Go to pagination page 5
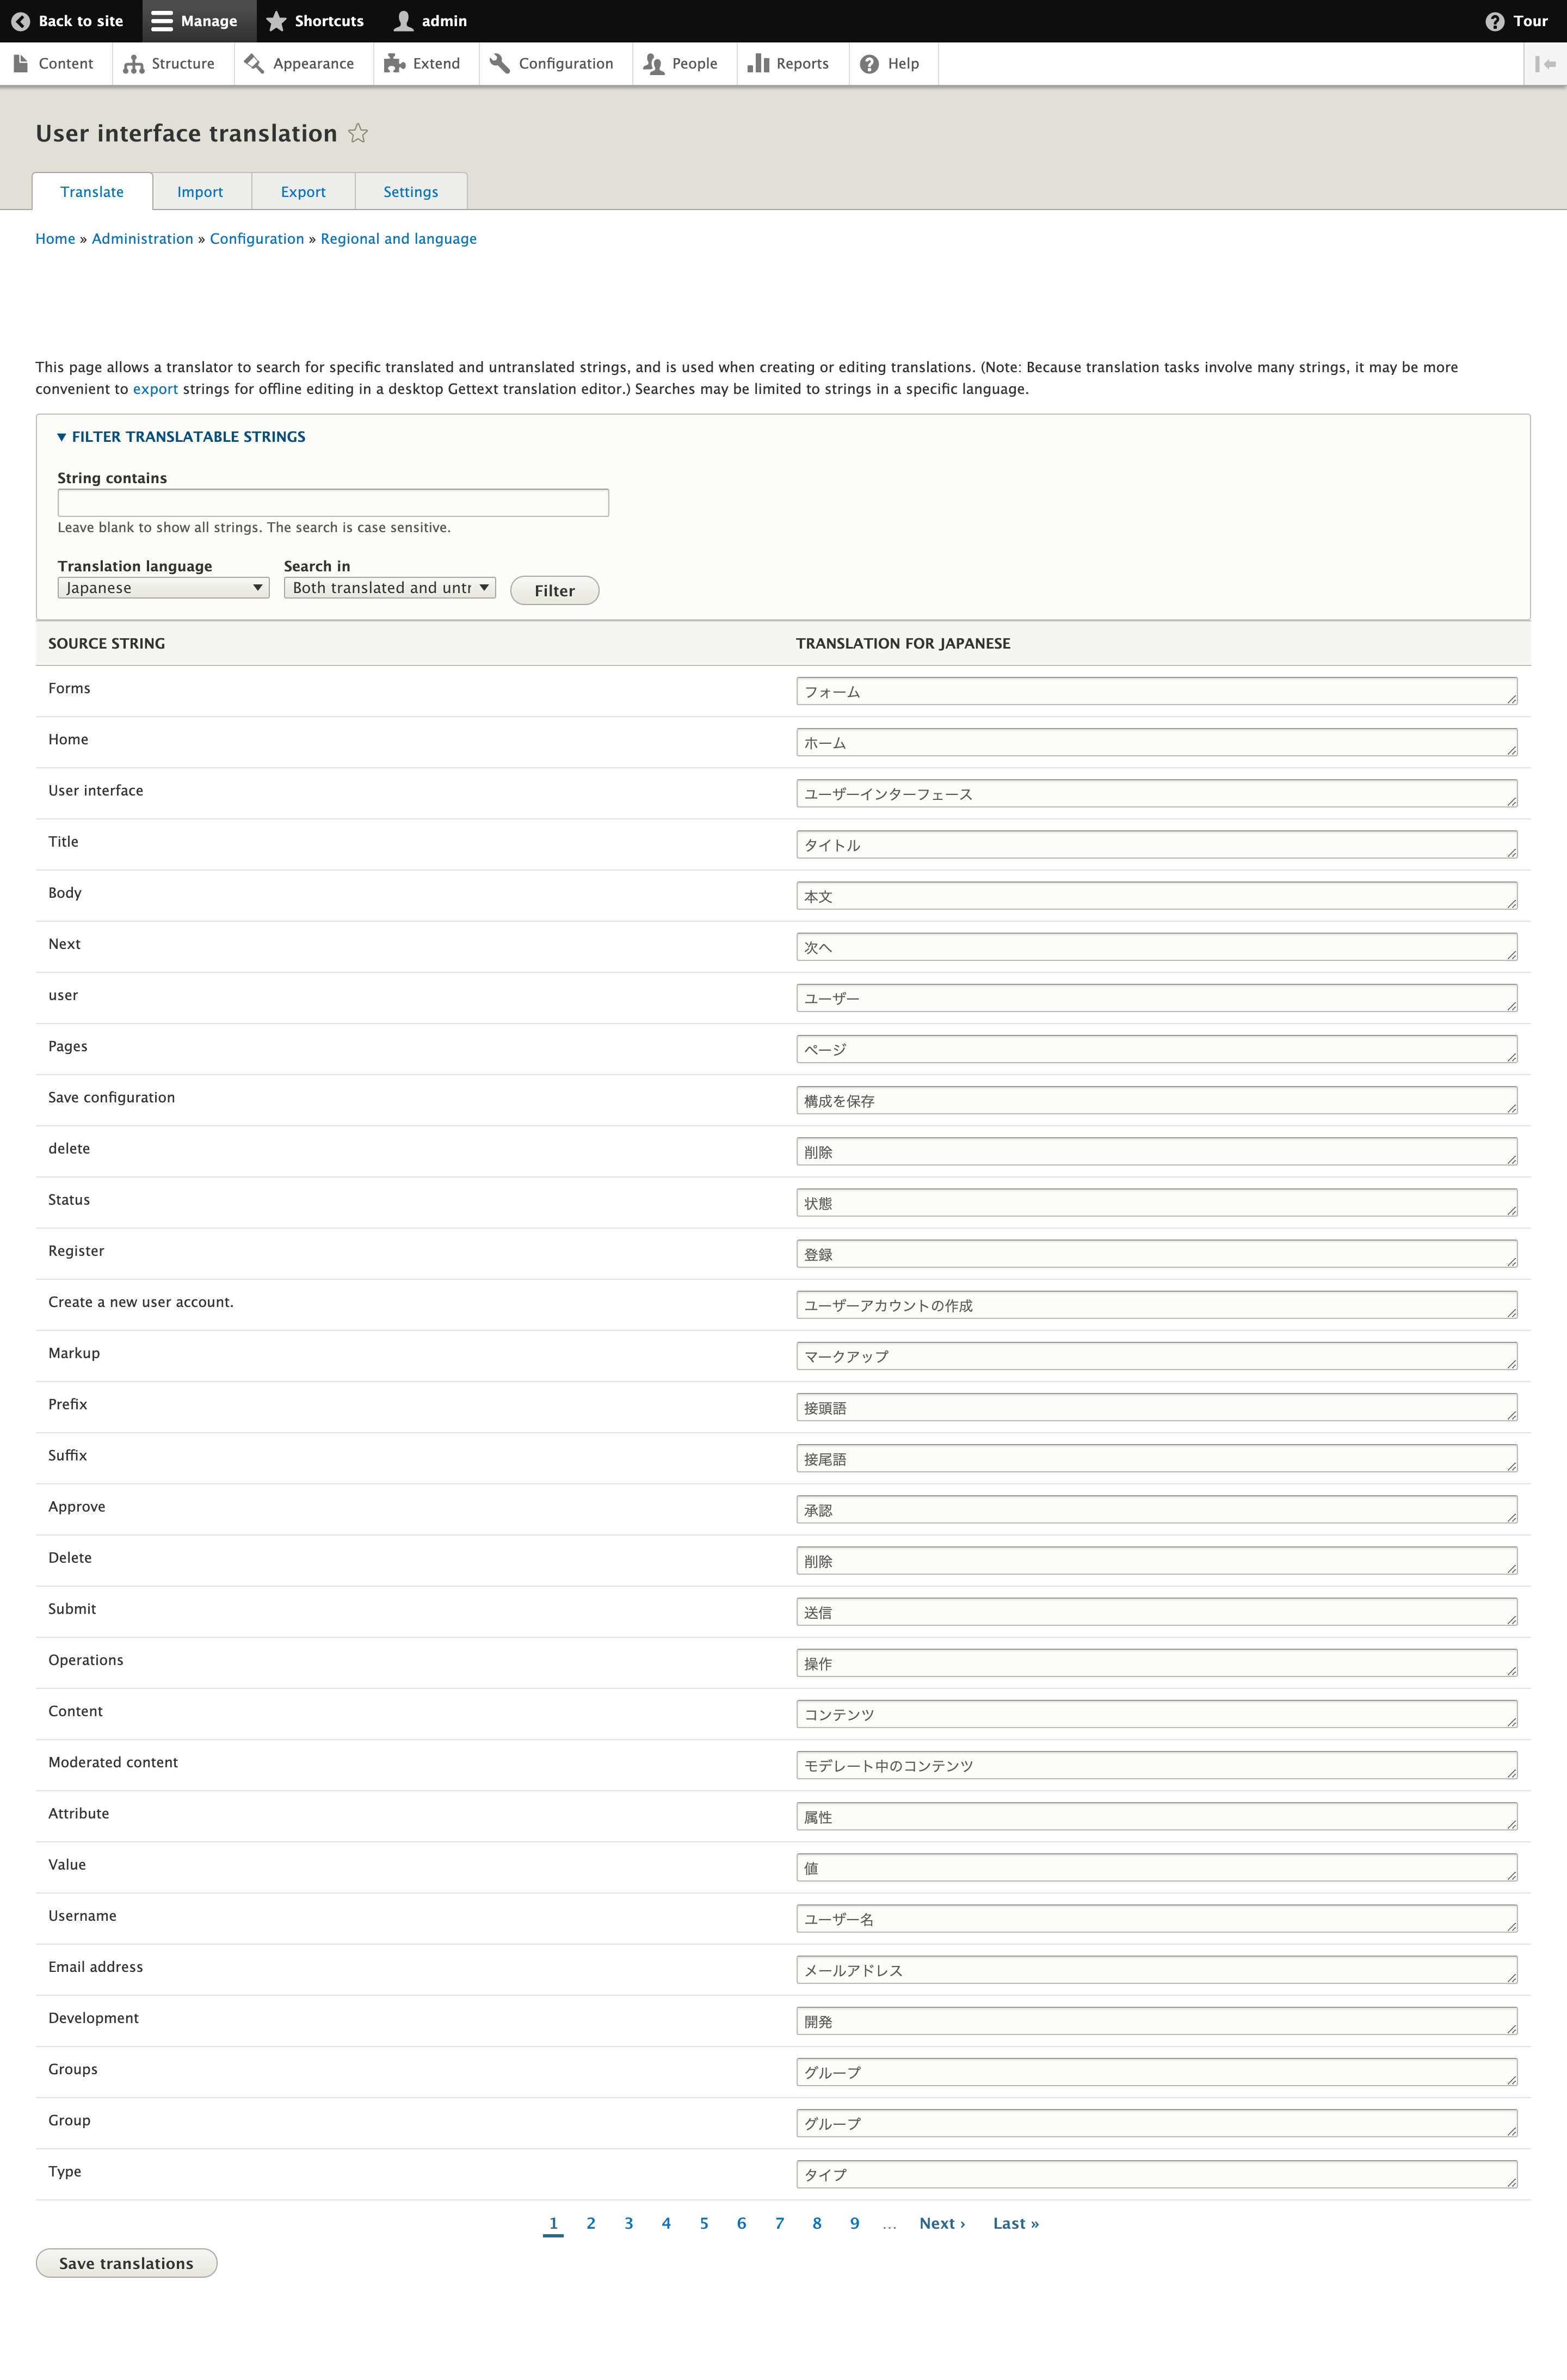Screen dimensions: 1567x2380 click(704, 2223)
